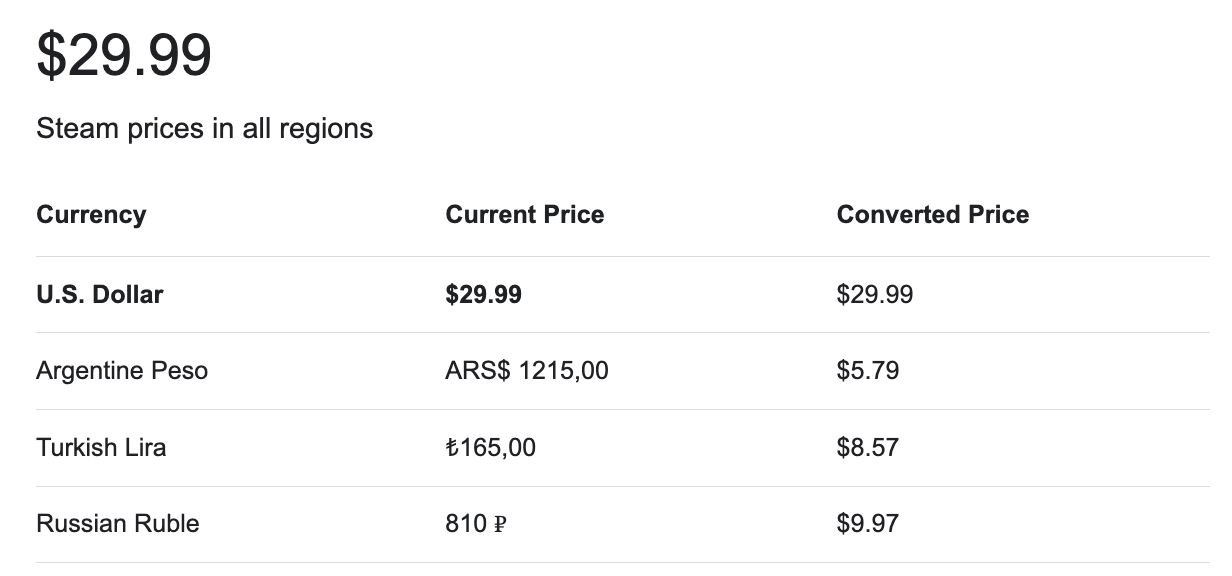Click the bold $29.99 current price
This screenshot has height=576, width=1232.
[x=484, y=295]
